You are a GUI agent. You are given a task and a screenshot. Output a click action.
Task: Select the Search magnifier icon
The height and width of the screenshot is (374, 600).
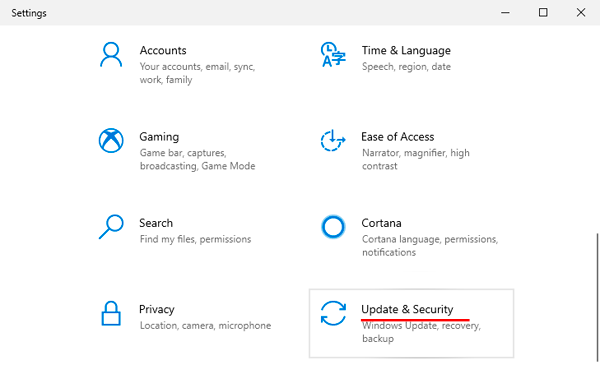[x=111, y=227]
